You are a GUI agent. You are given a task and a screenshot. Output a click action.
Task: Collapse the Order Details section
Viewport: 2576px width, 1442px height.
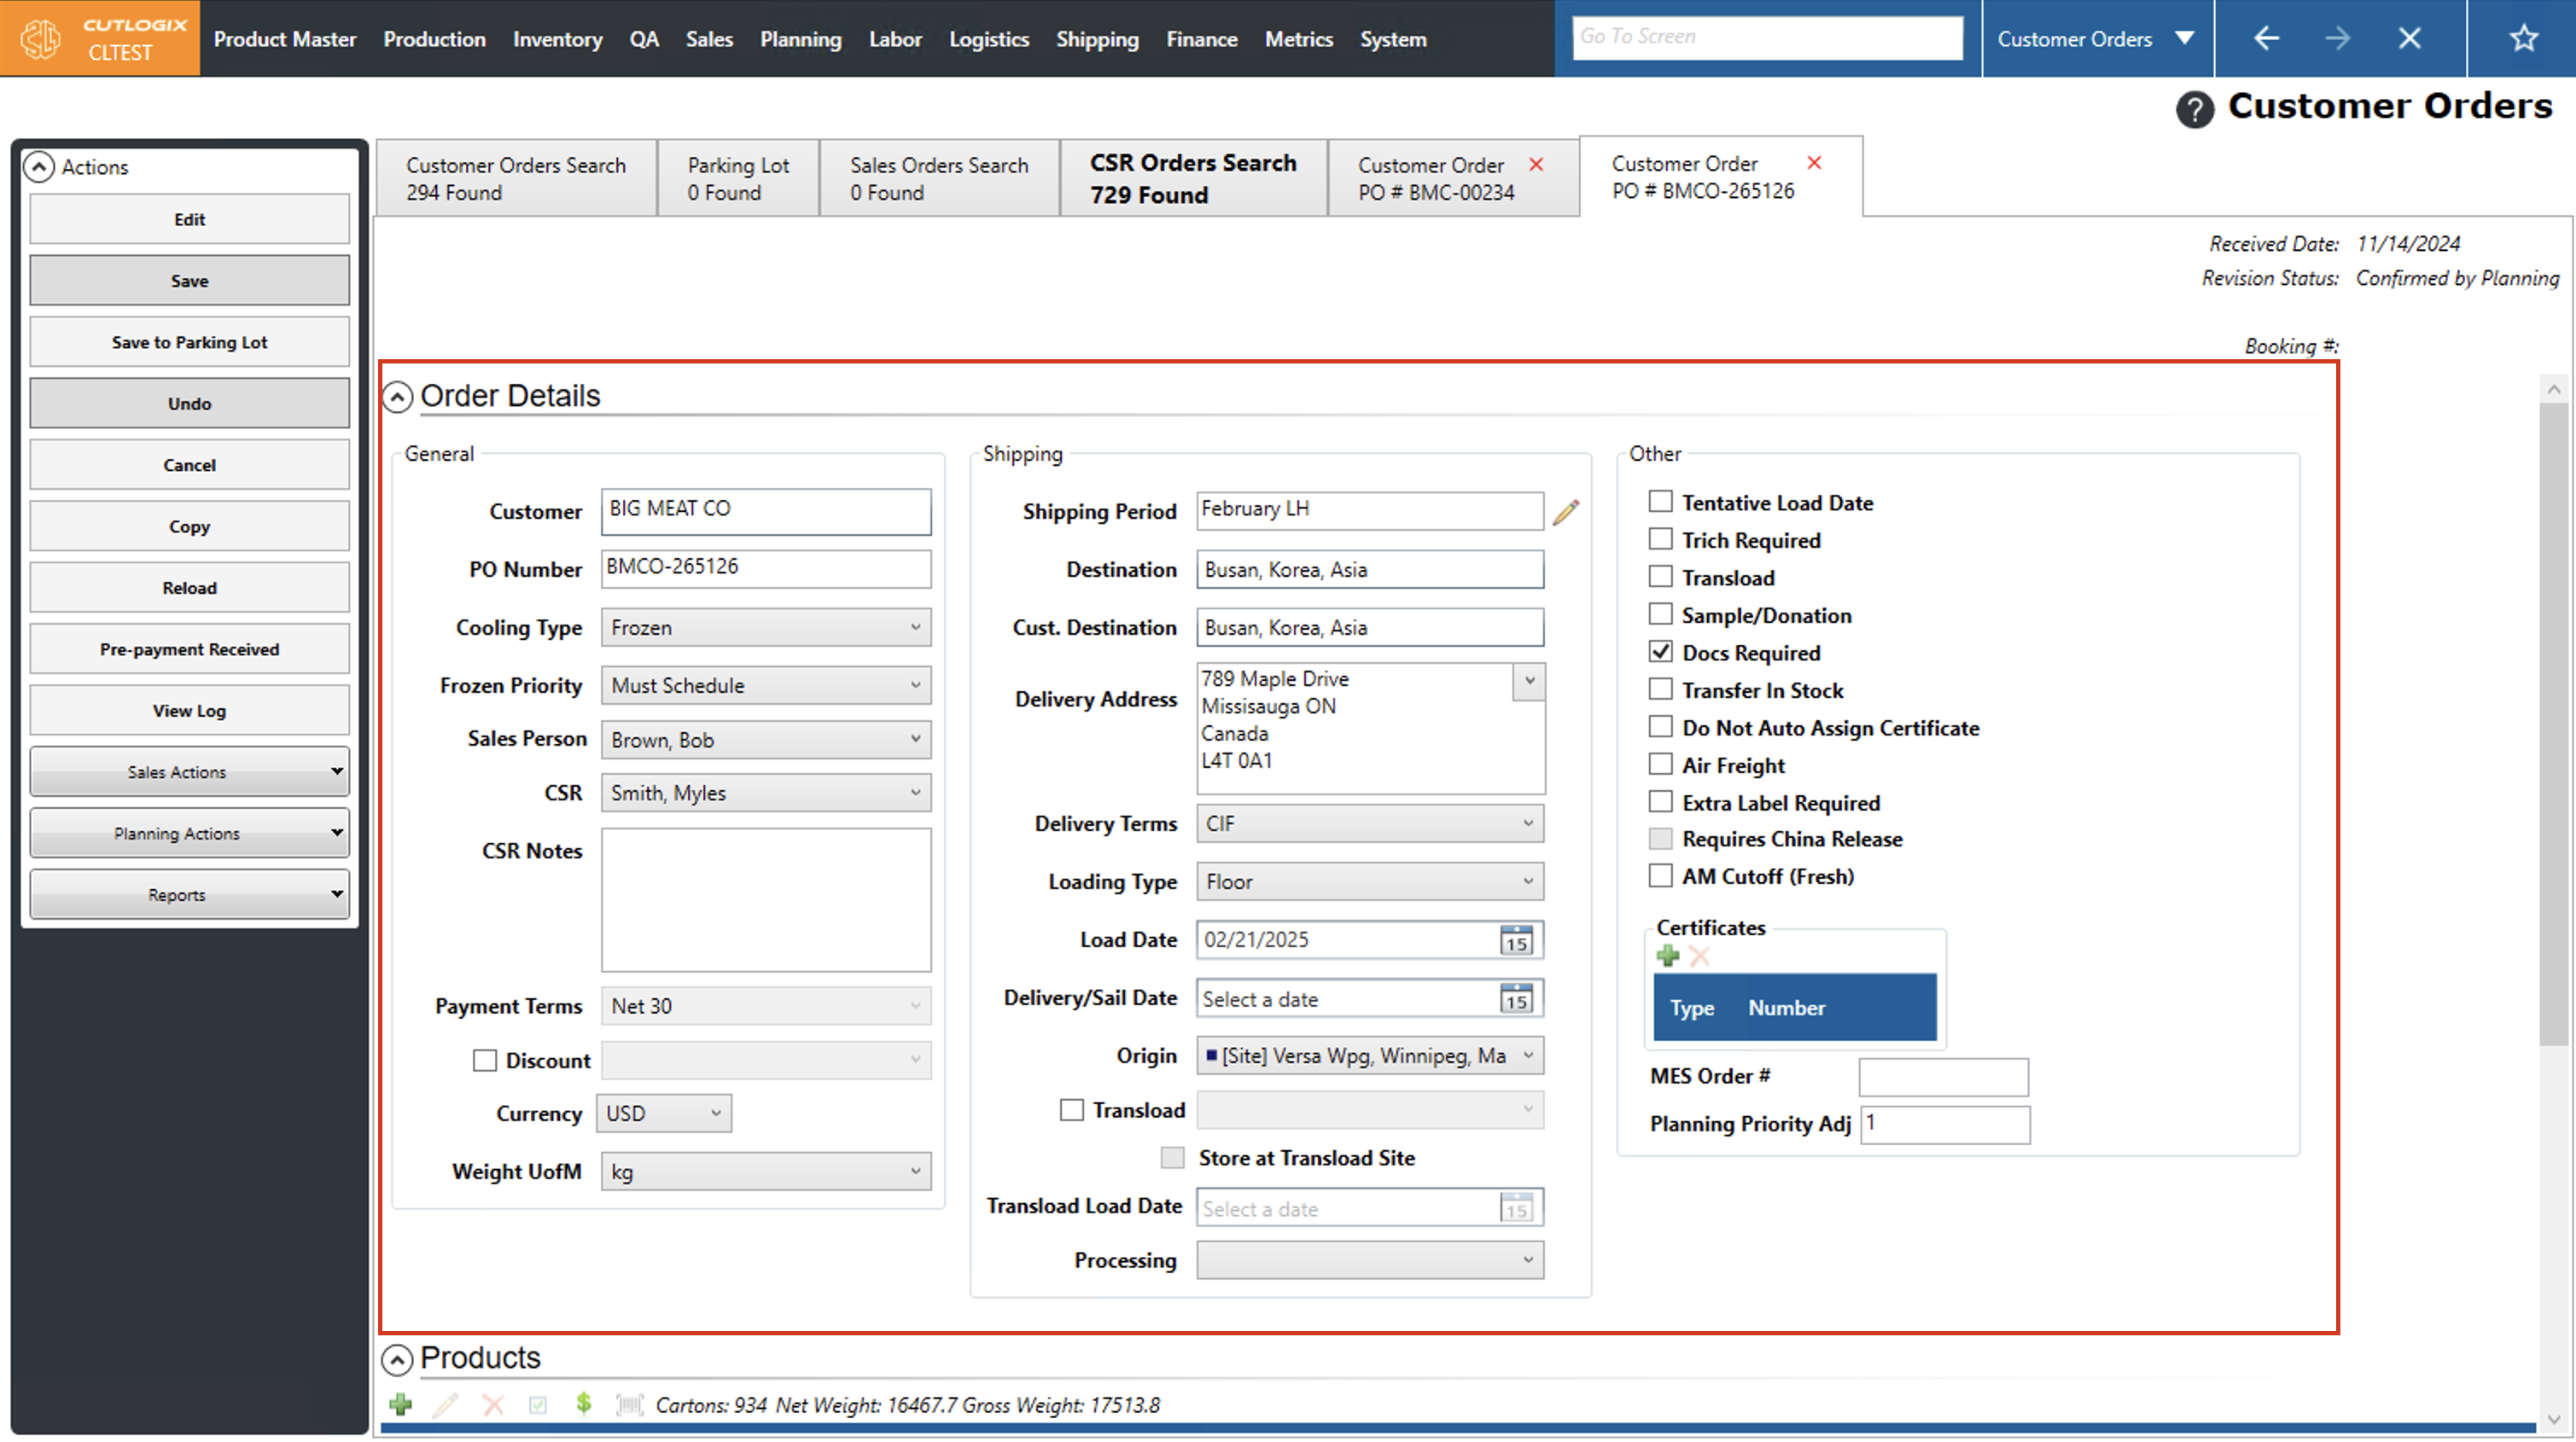tap(397, 397)
